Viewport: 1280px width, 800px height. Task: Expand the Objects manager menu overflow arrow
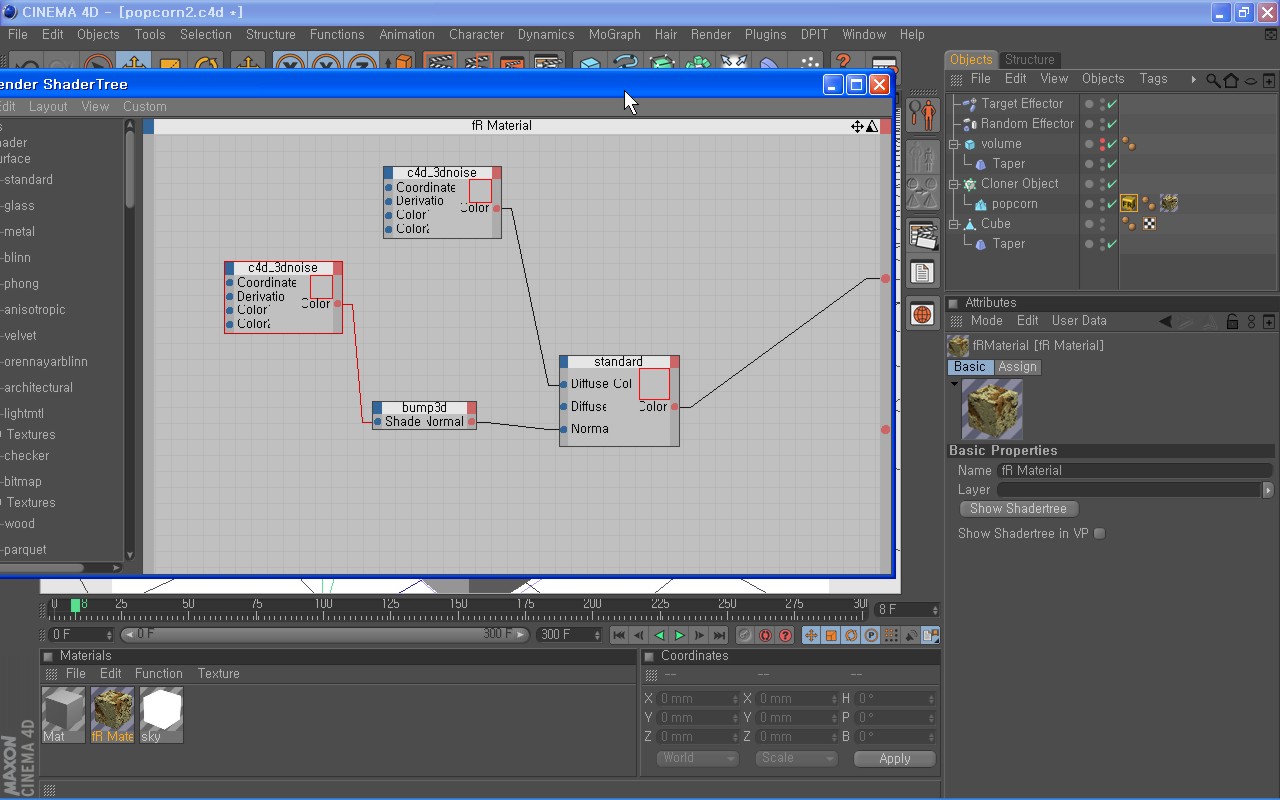[1193, 79]
